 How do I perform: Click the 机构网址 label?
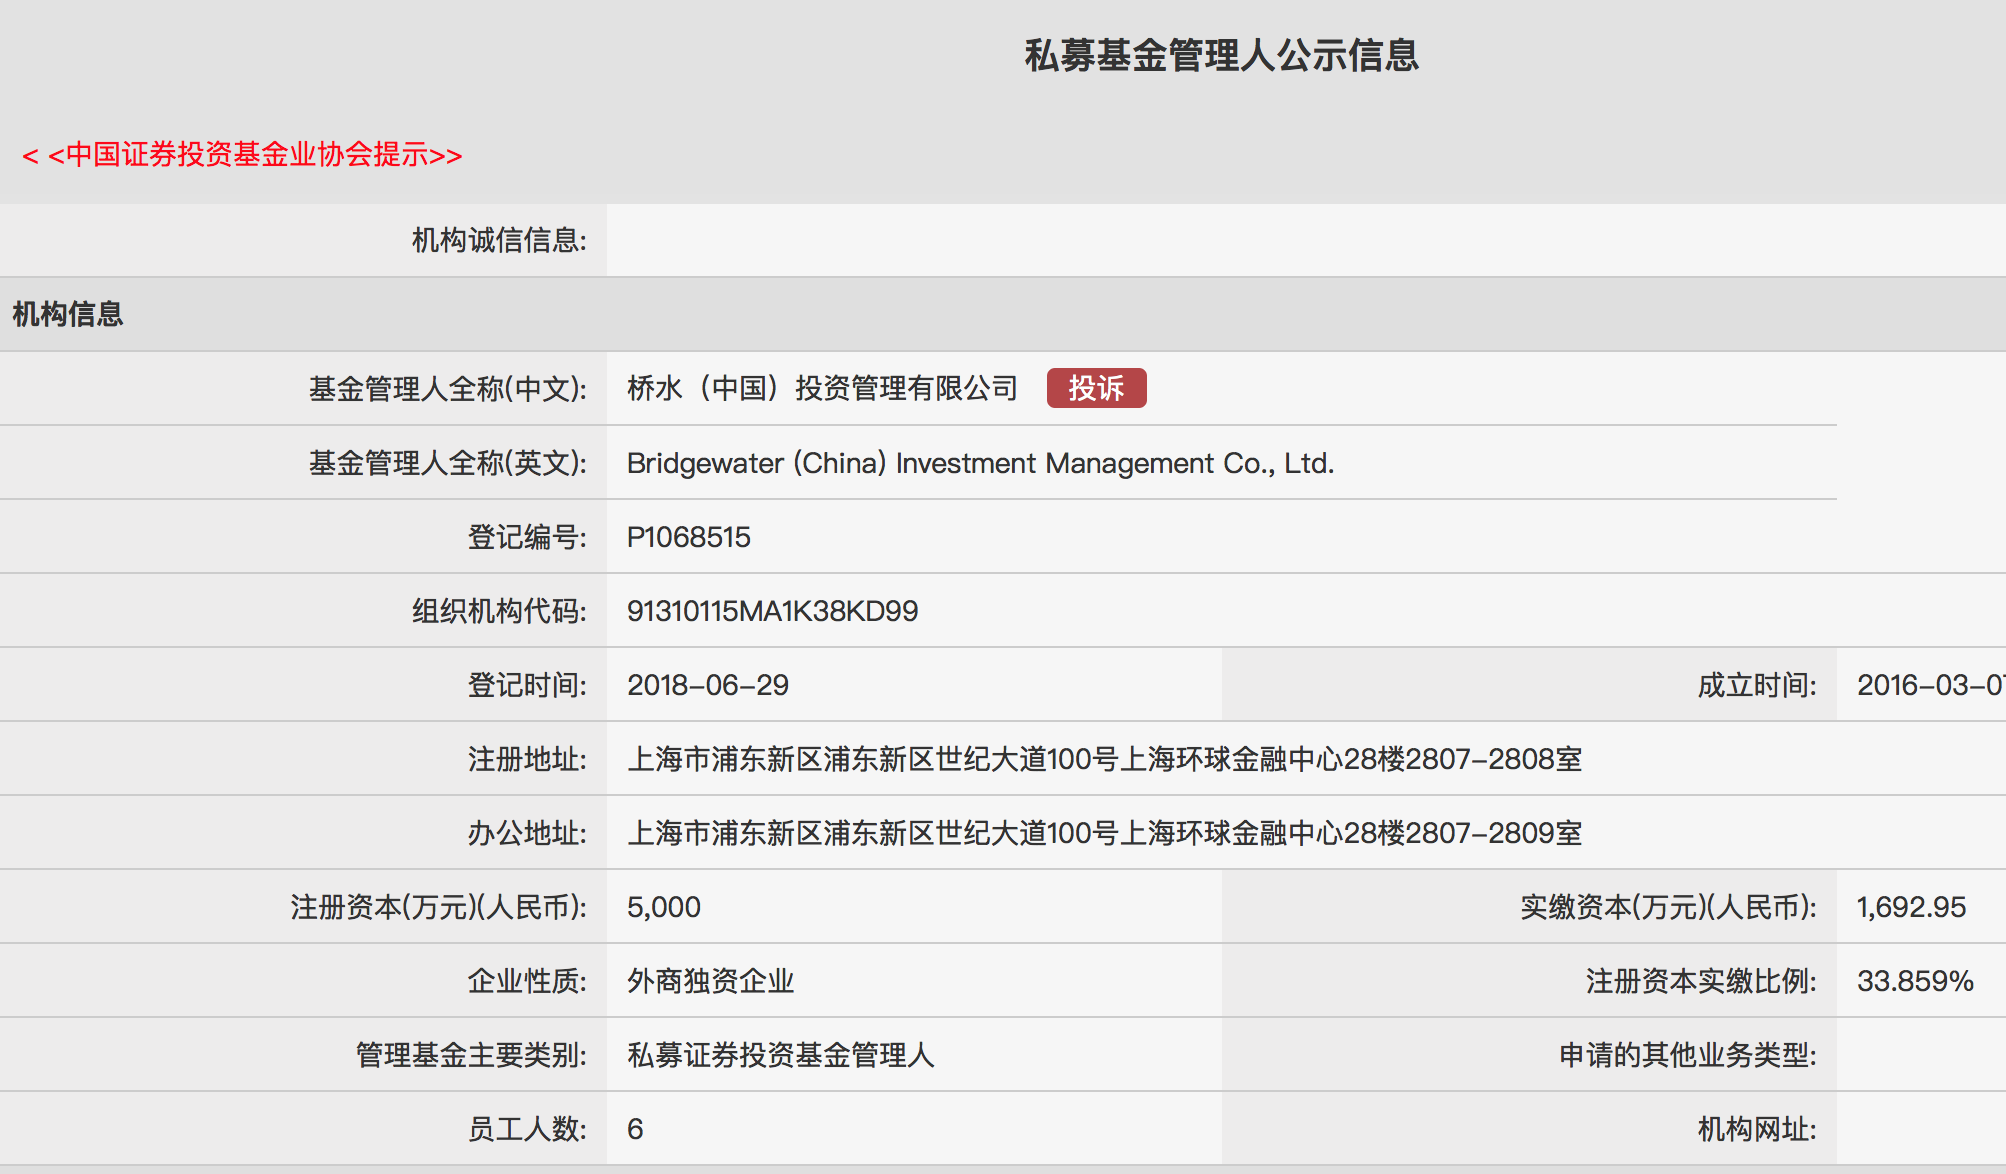pos(1756,1129)
